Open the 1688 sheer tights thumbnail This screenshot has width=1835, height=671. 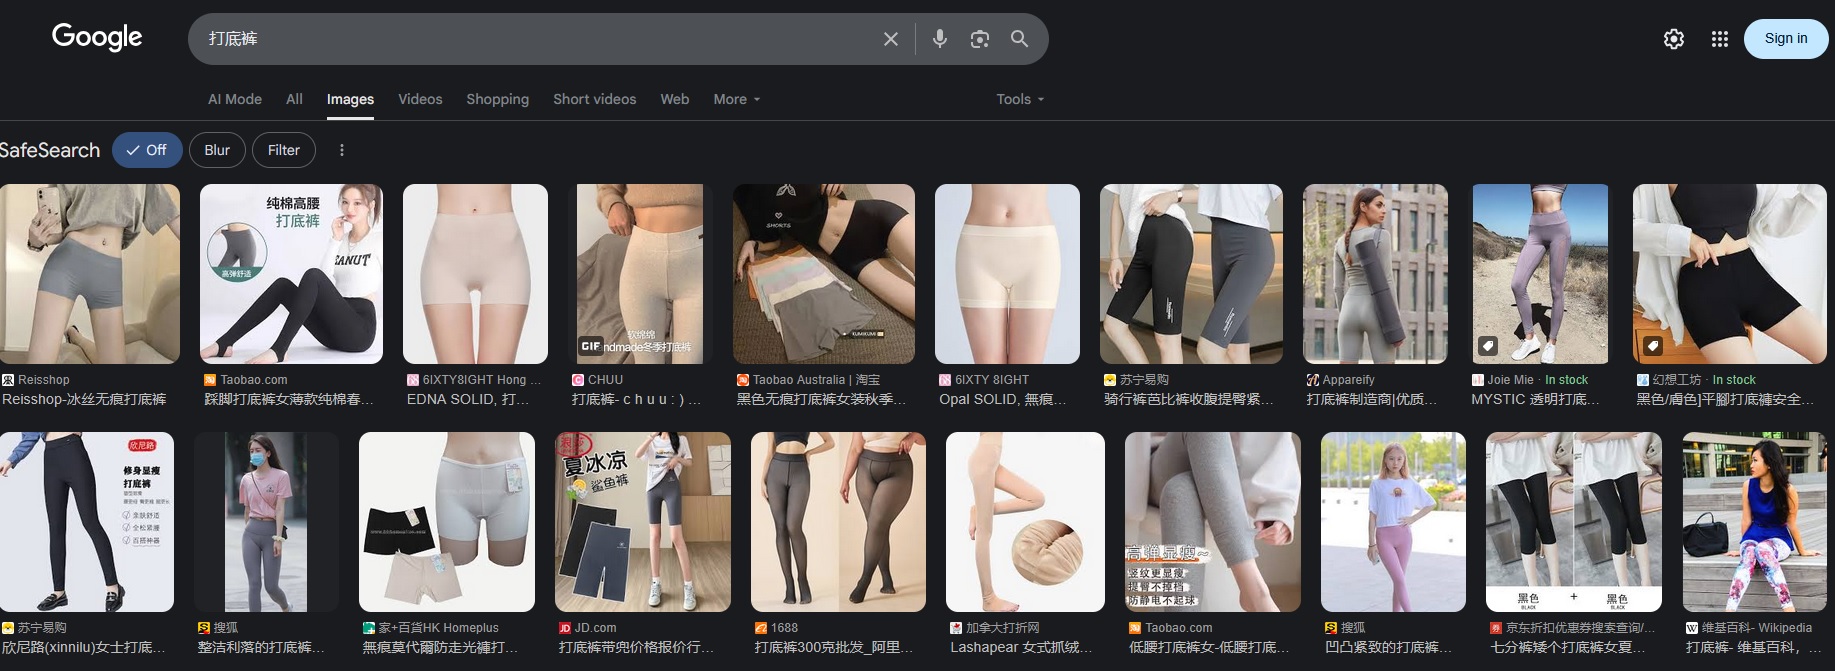point(838,521)
